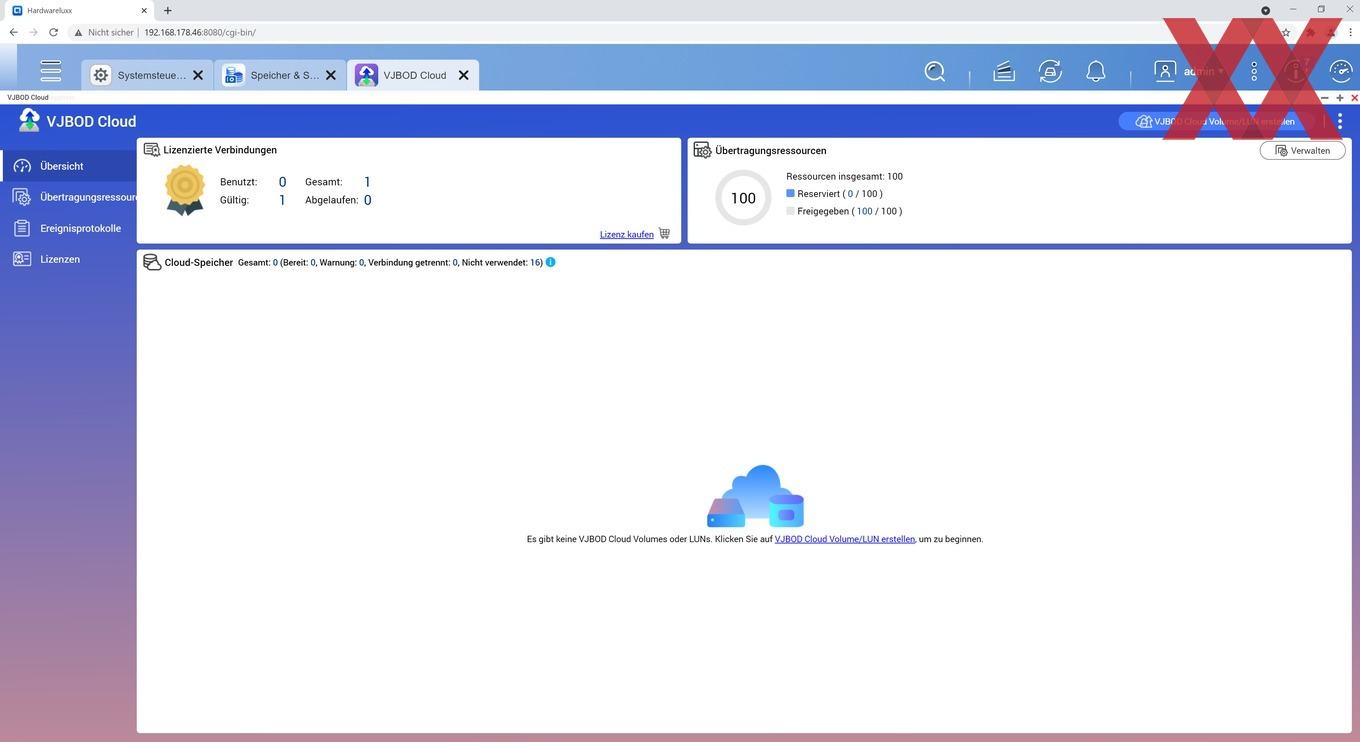Viewport: 1360px width, 742px height.
Task: Maximize the VJBOD Cloud app window
Action: click(x=1340, y=98)
